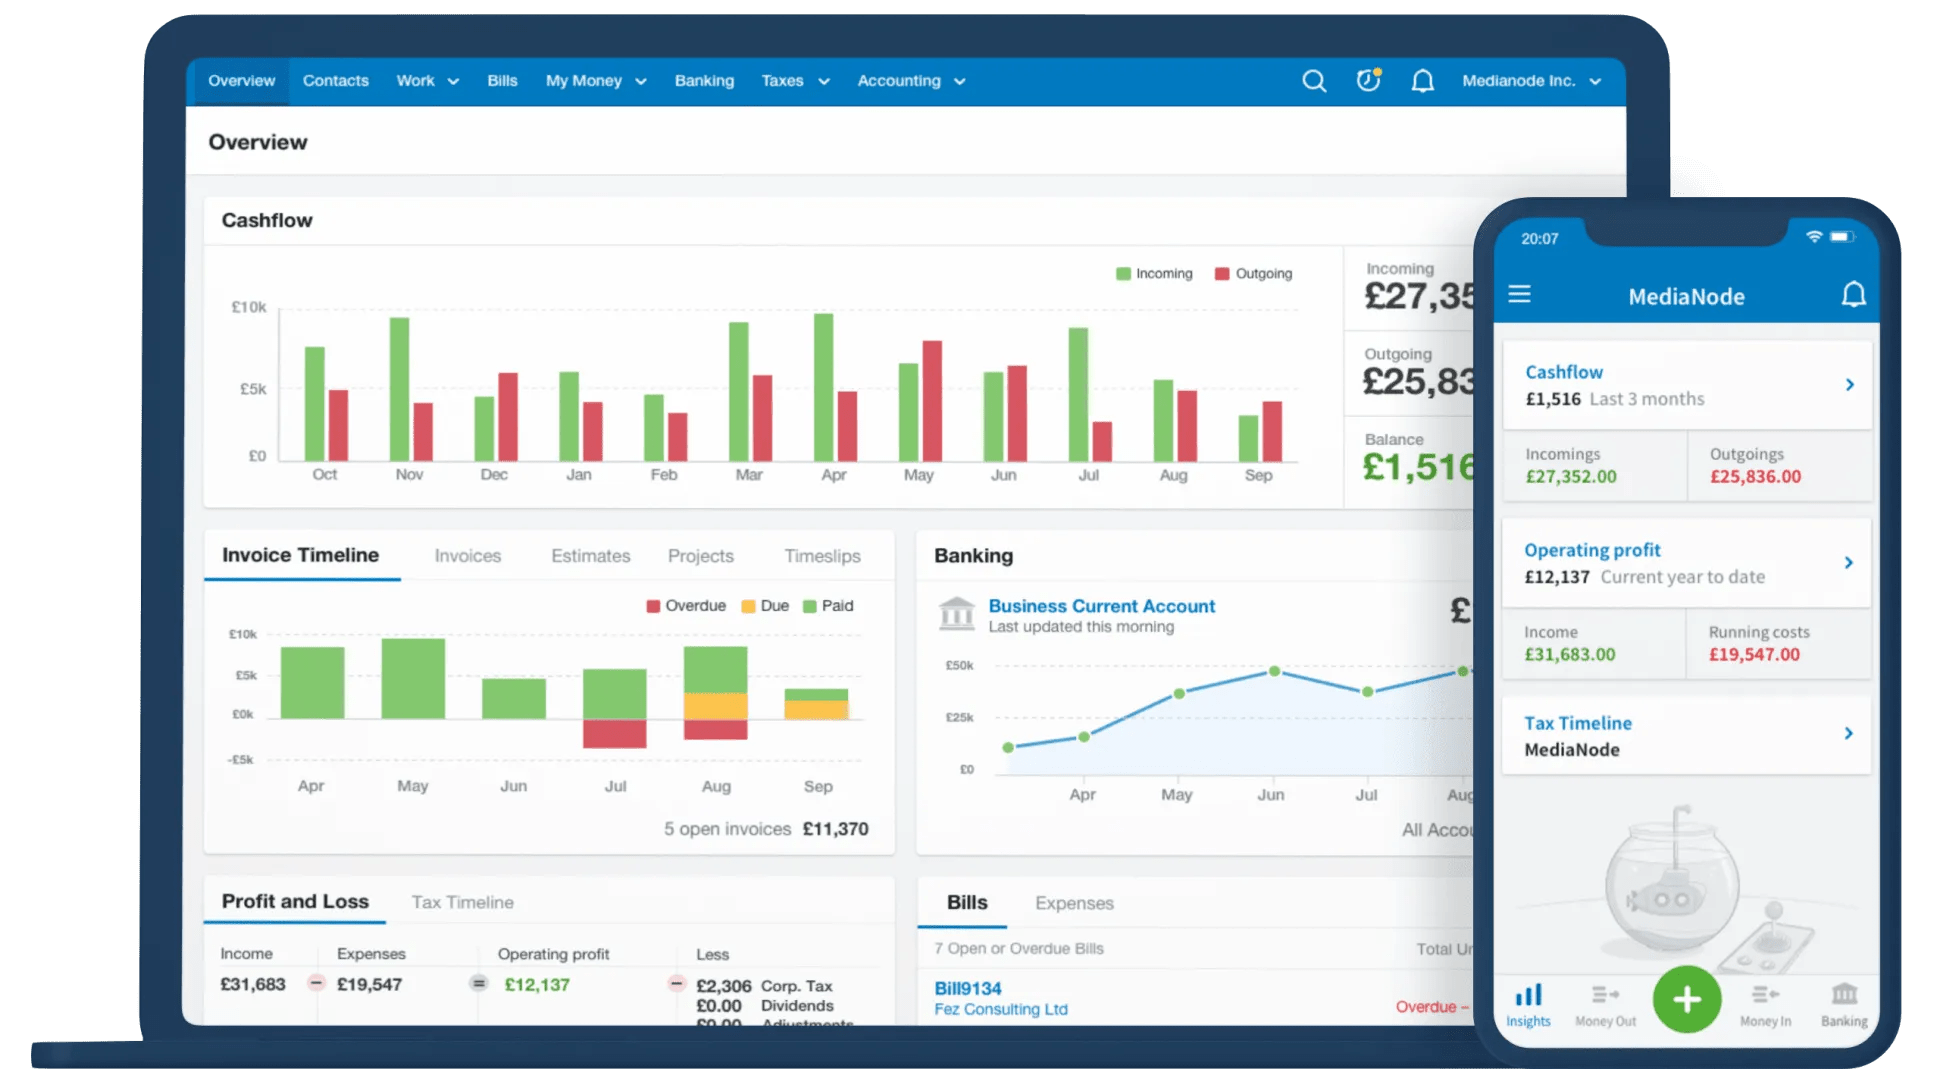1940x1069 pixels.
Task: Open the Medianode Inc. account dropdown
Action: (x=1530, y=81)
